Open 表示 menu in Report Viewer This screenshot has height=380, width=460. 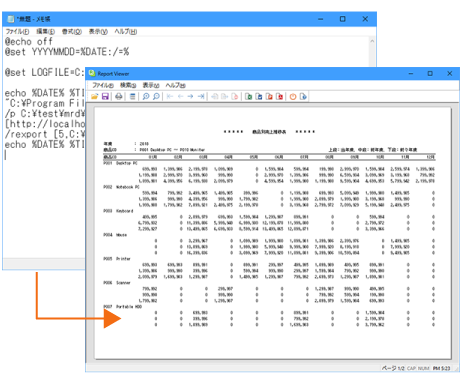[x=151, y=85]
